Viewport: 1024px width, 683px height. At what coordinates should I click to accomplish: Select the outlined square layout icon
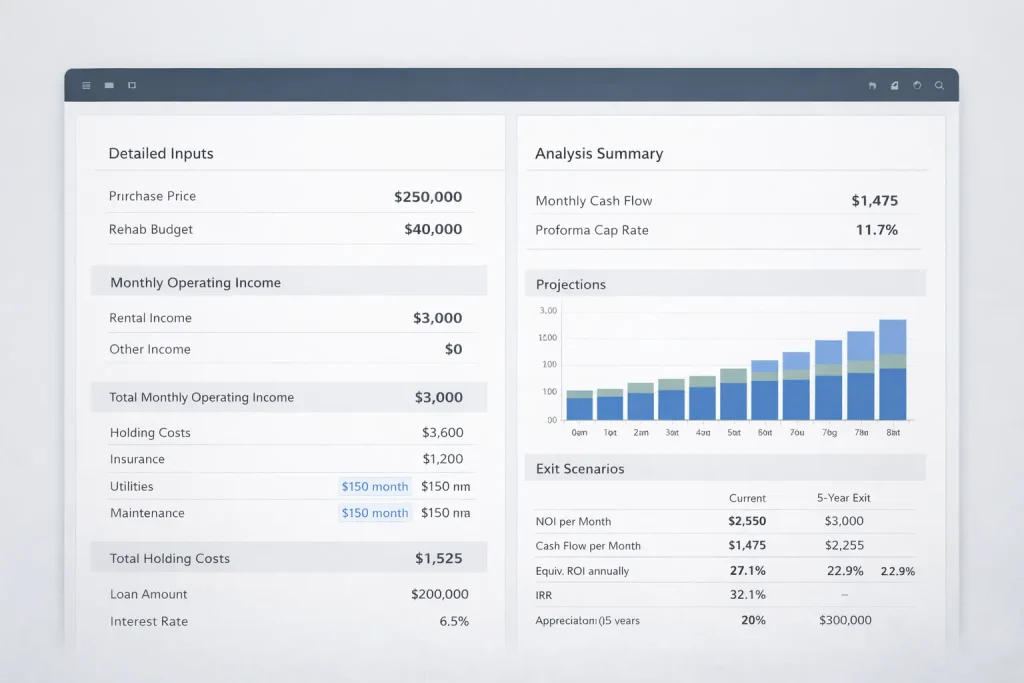point(131,85)
